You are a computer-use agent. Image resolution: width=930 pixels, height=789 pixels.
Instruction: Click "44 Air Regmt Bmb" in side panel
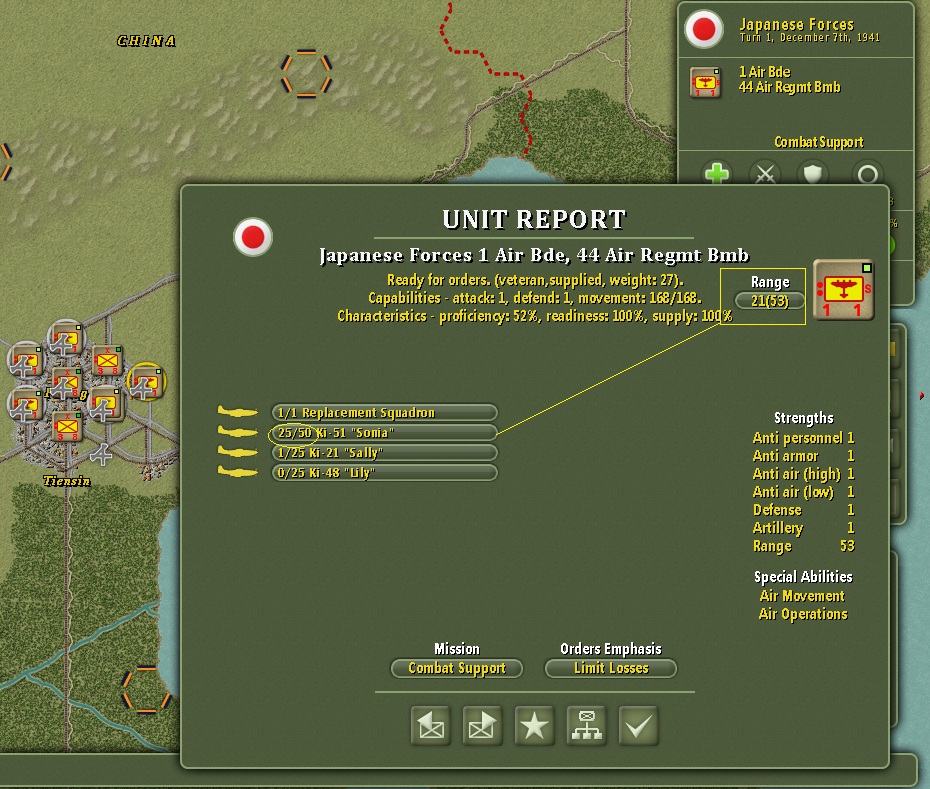pos(789,87)
